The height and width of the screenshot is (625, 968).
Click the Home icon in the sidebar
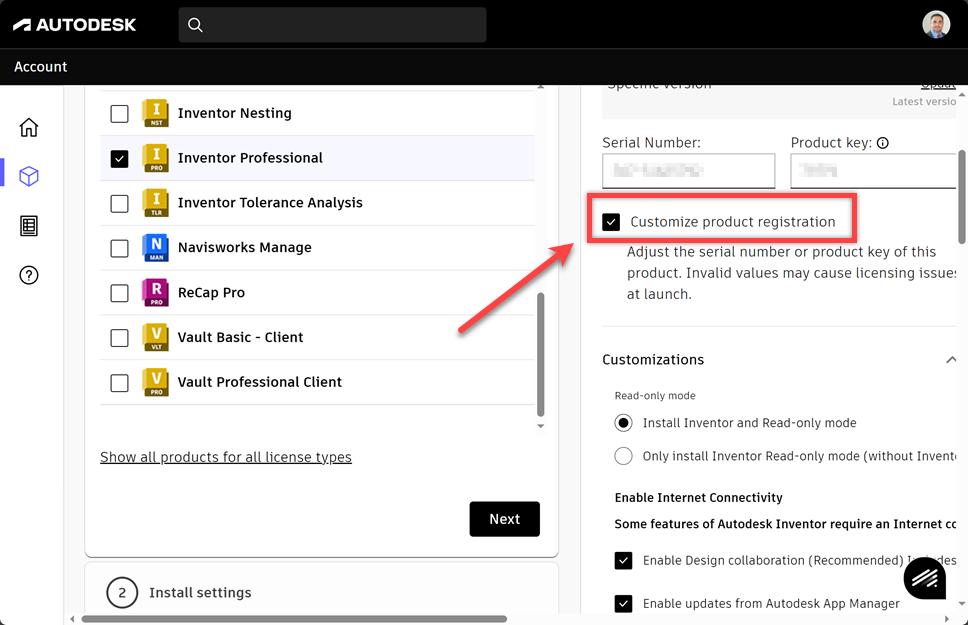coord(29,127)
